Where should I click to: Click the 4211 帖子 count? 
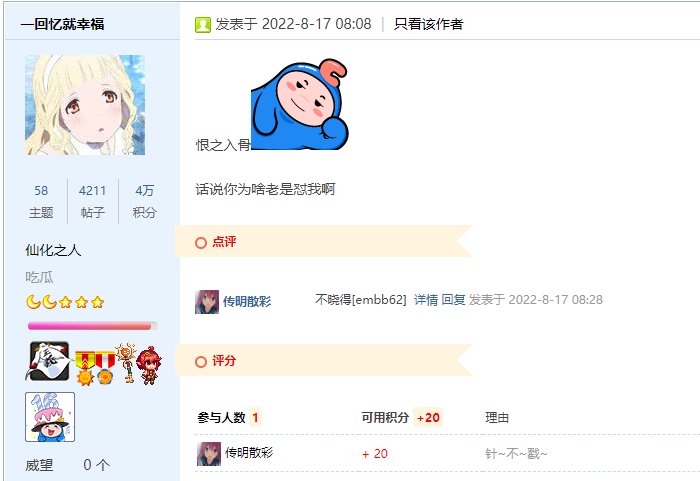[x=92, y=201]
